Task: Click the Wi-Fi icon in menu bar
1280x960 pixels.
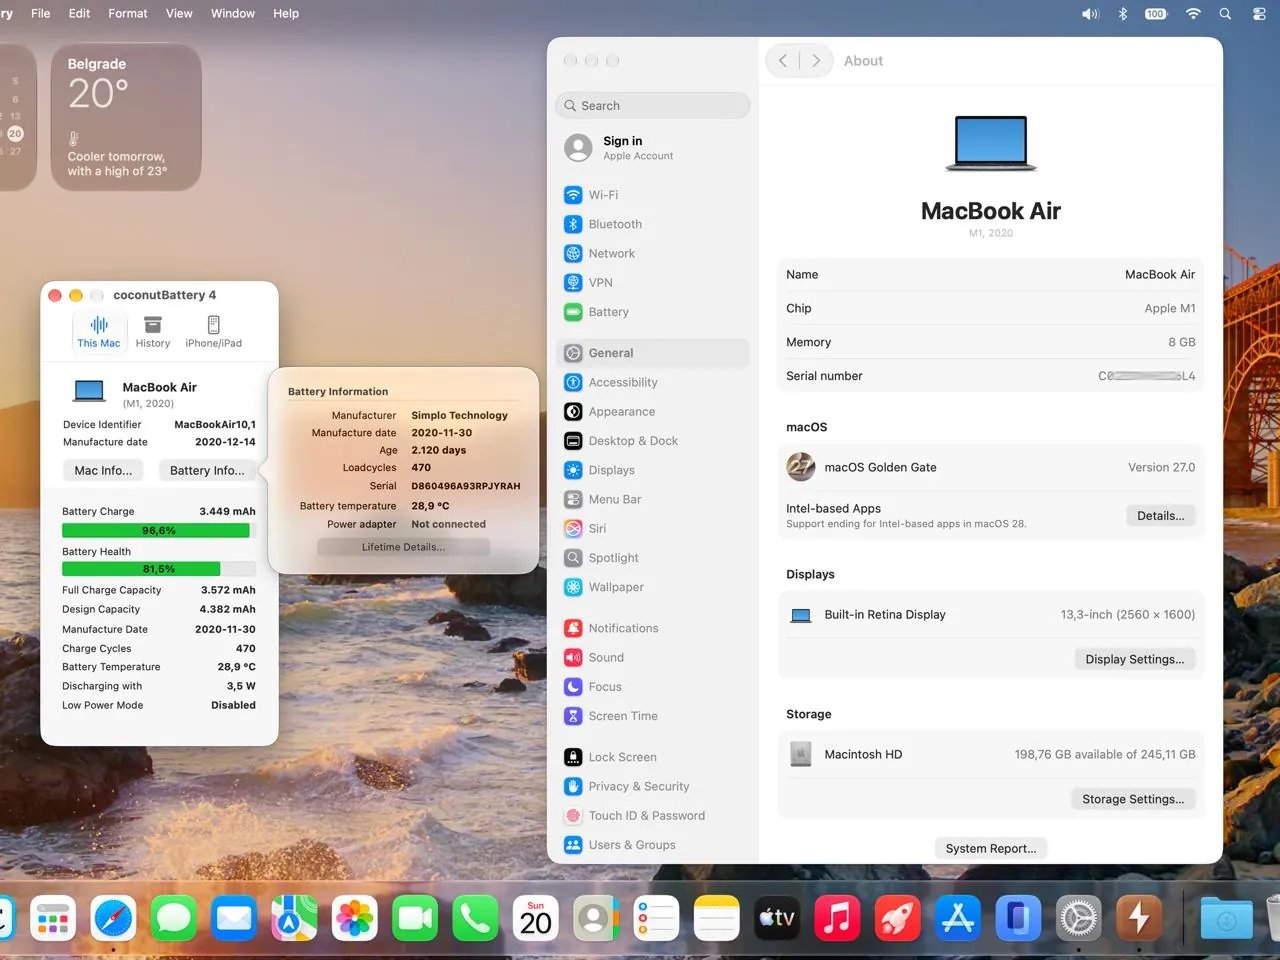Action: click(1193, 14)
